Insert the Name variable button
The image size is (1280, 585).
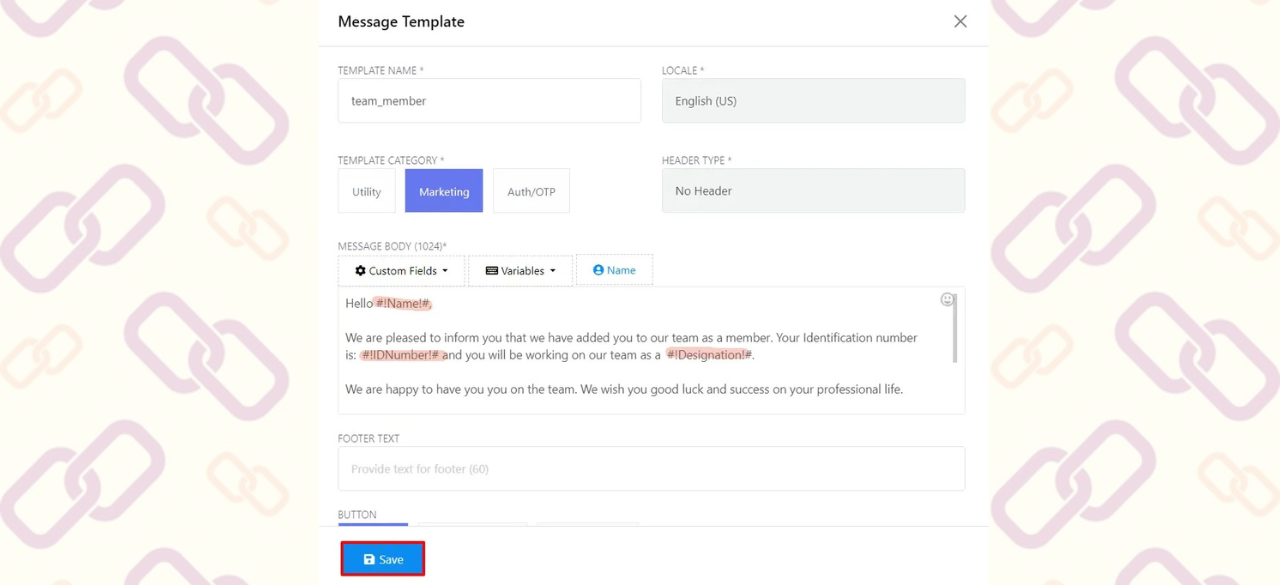click(614, 270)
